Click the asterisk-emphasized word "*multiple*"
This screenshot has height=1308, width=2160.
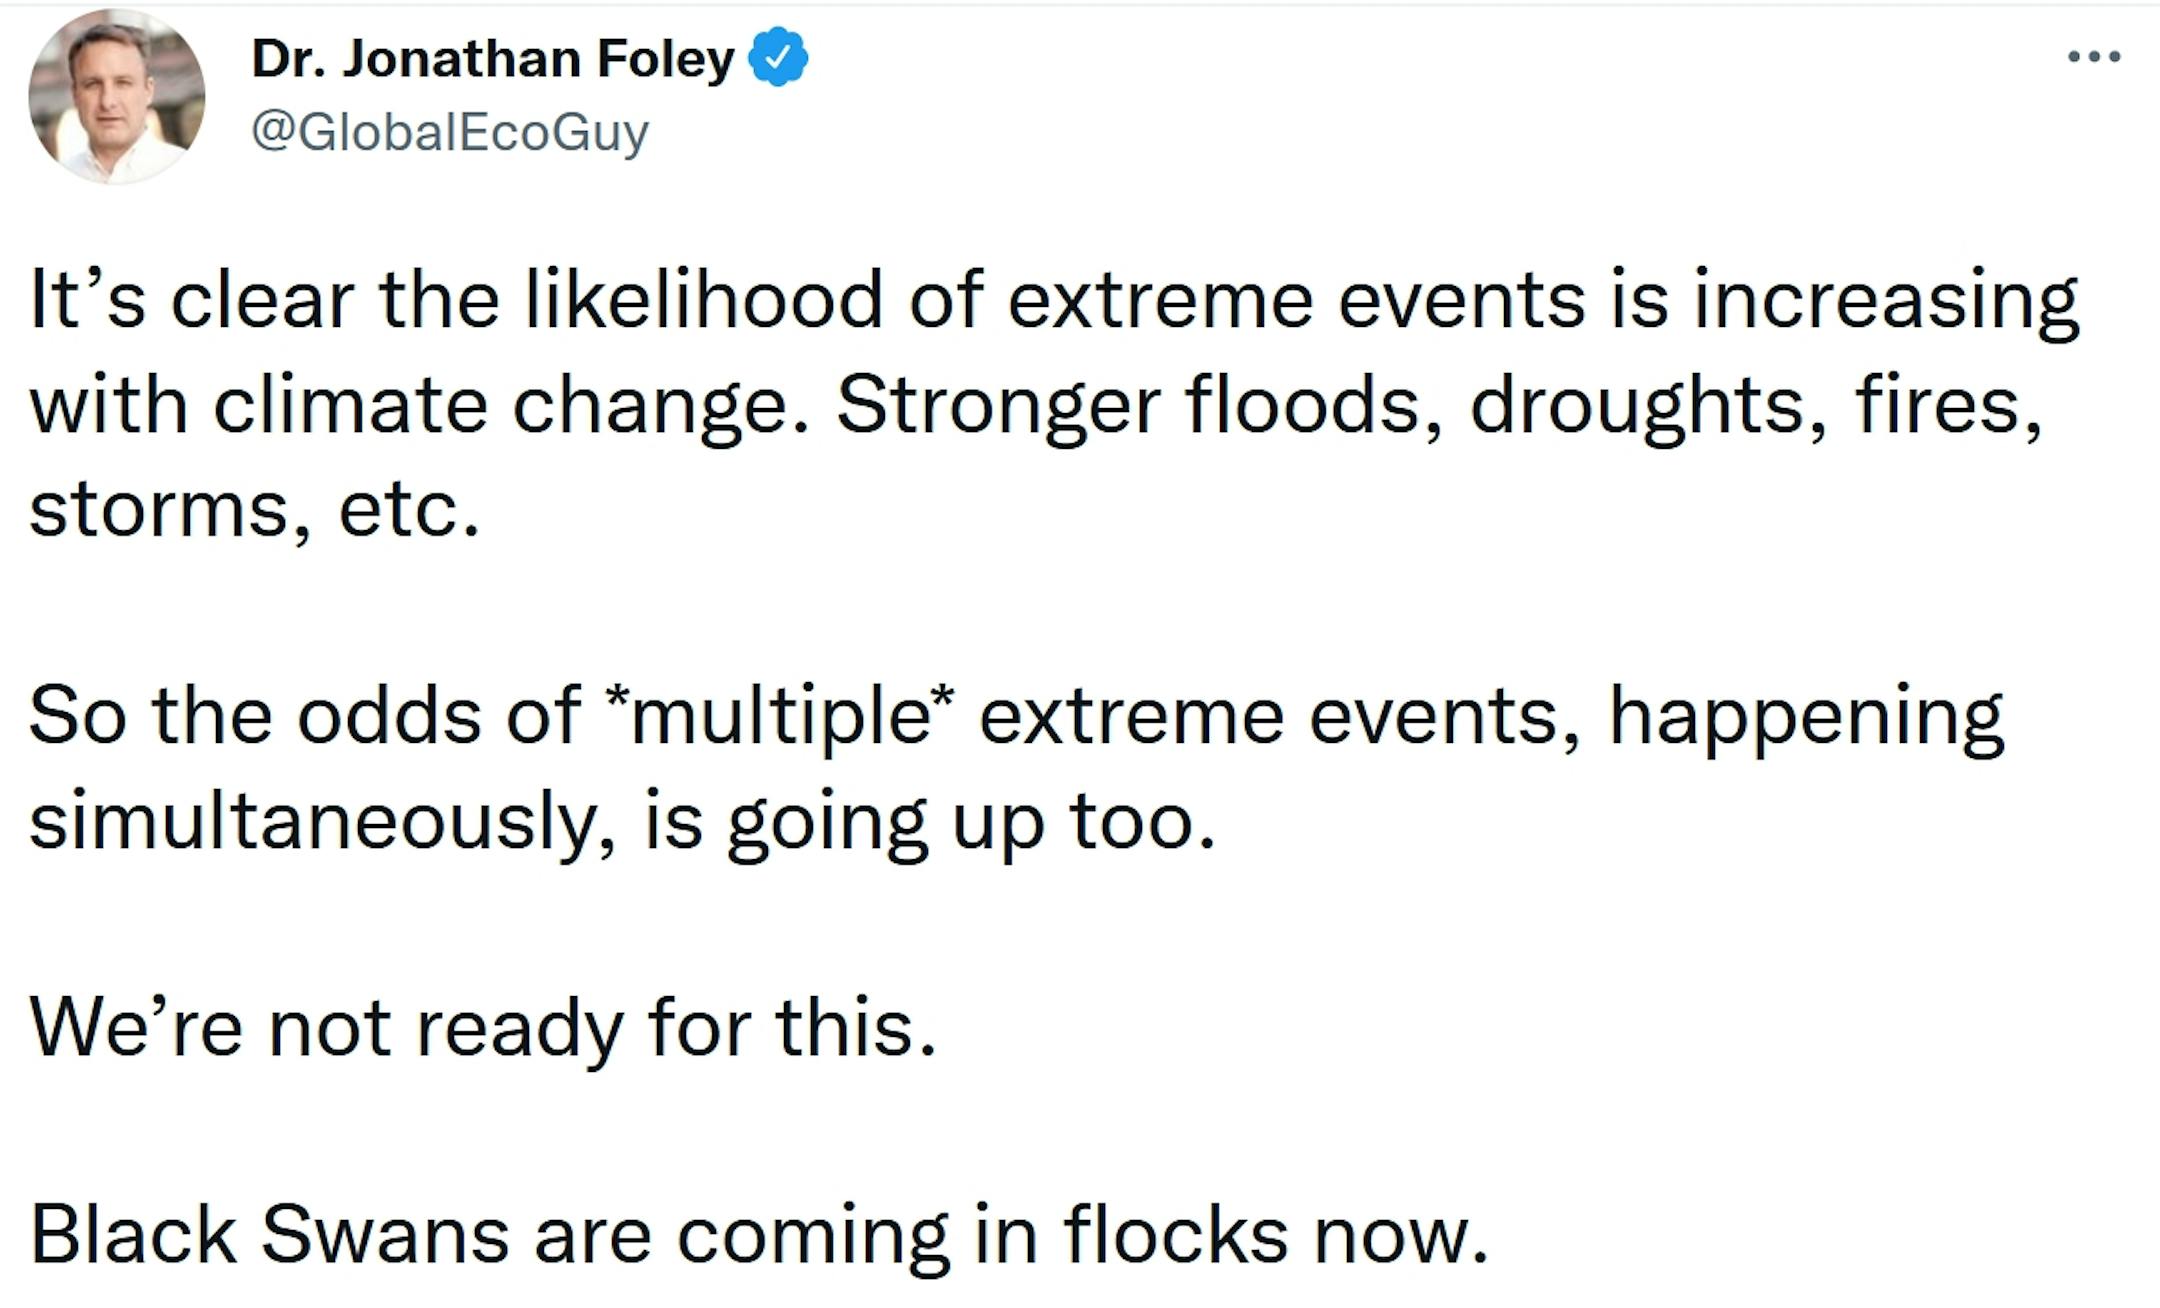[779, 716]
